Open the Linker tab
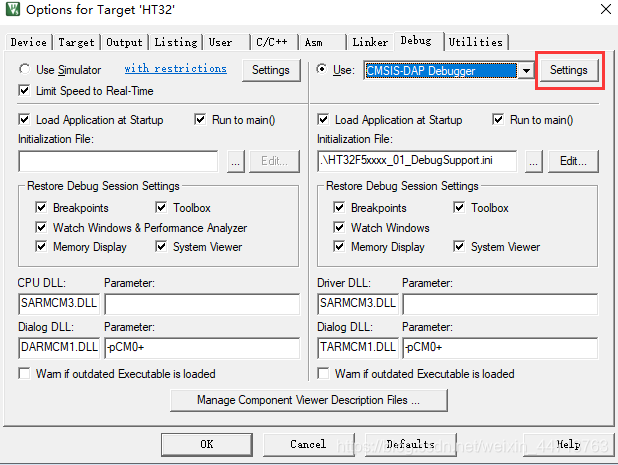The width and height of the screenshot is (618, 465). pos(370,42)
